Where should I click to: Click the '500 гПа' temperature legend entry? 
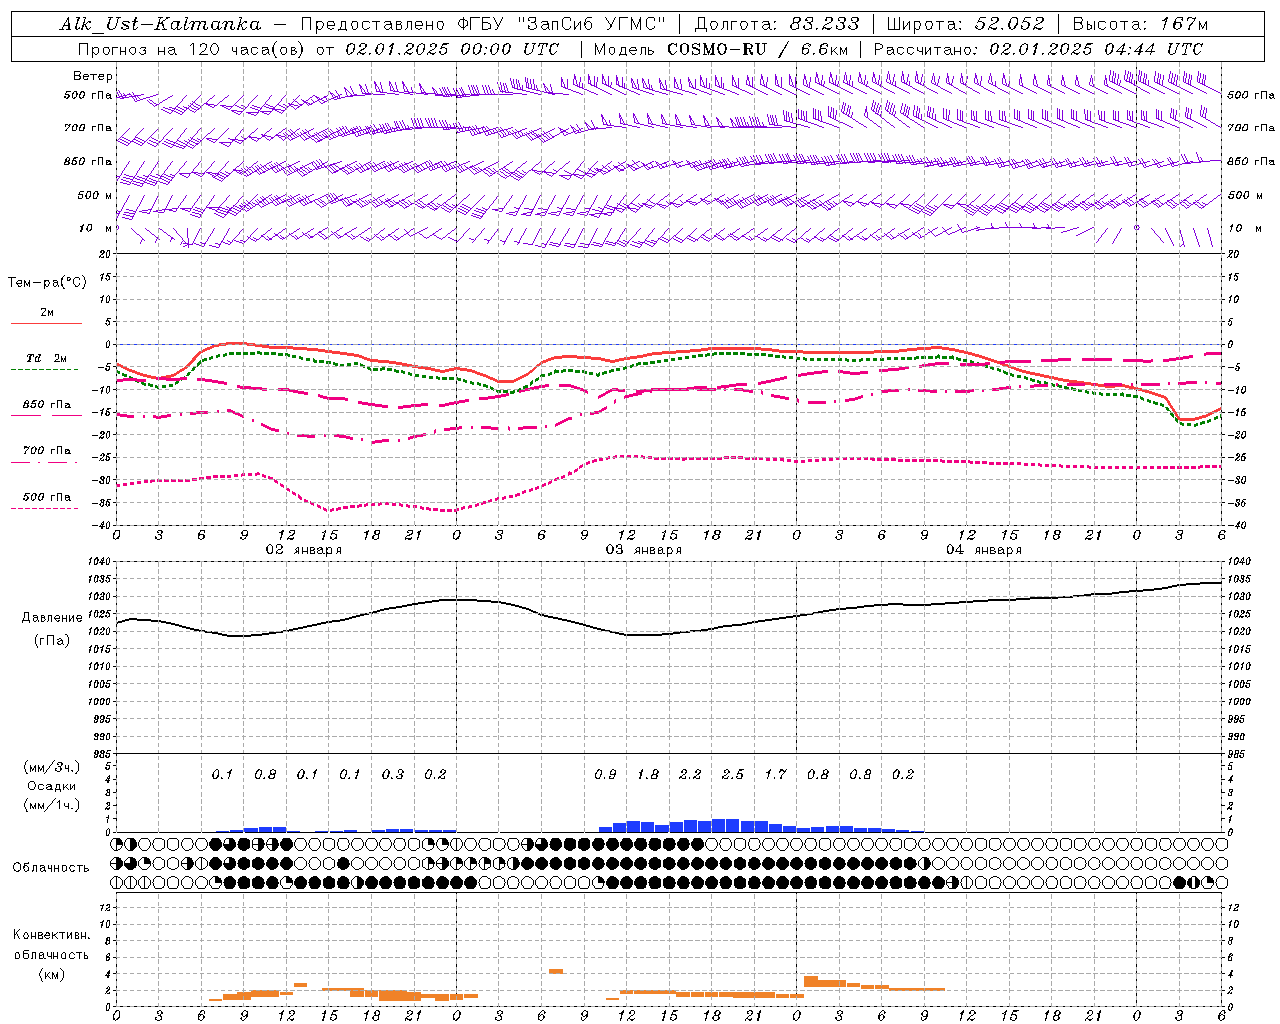(47, 497)
